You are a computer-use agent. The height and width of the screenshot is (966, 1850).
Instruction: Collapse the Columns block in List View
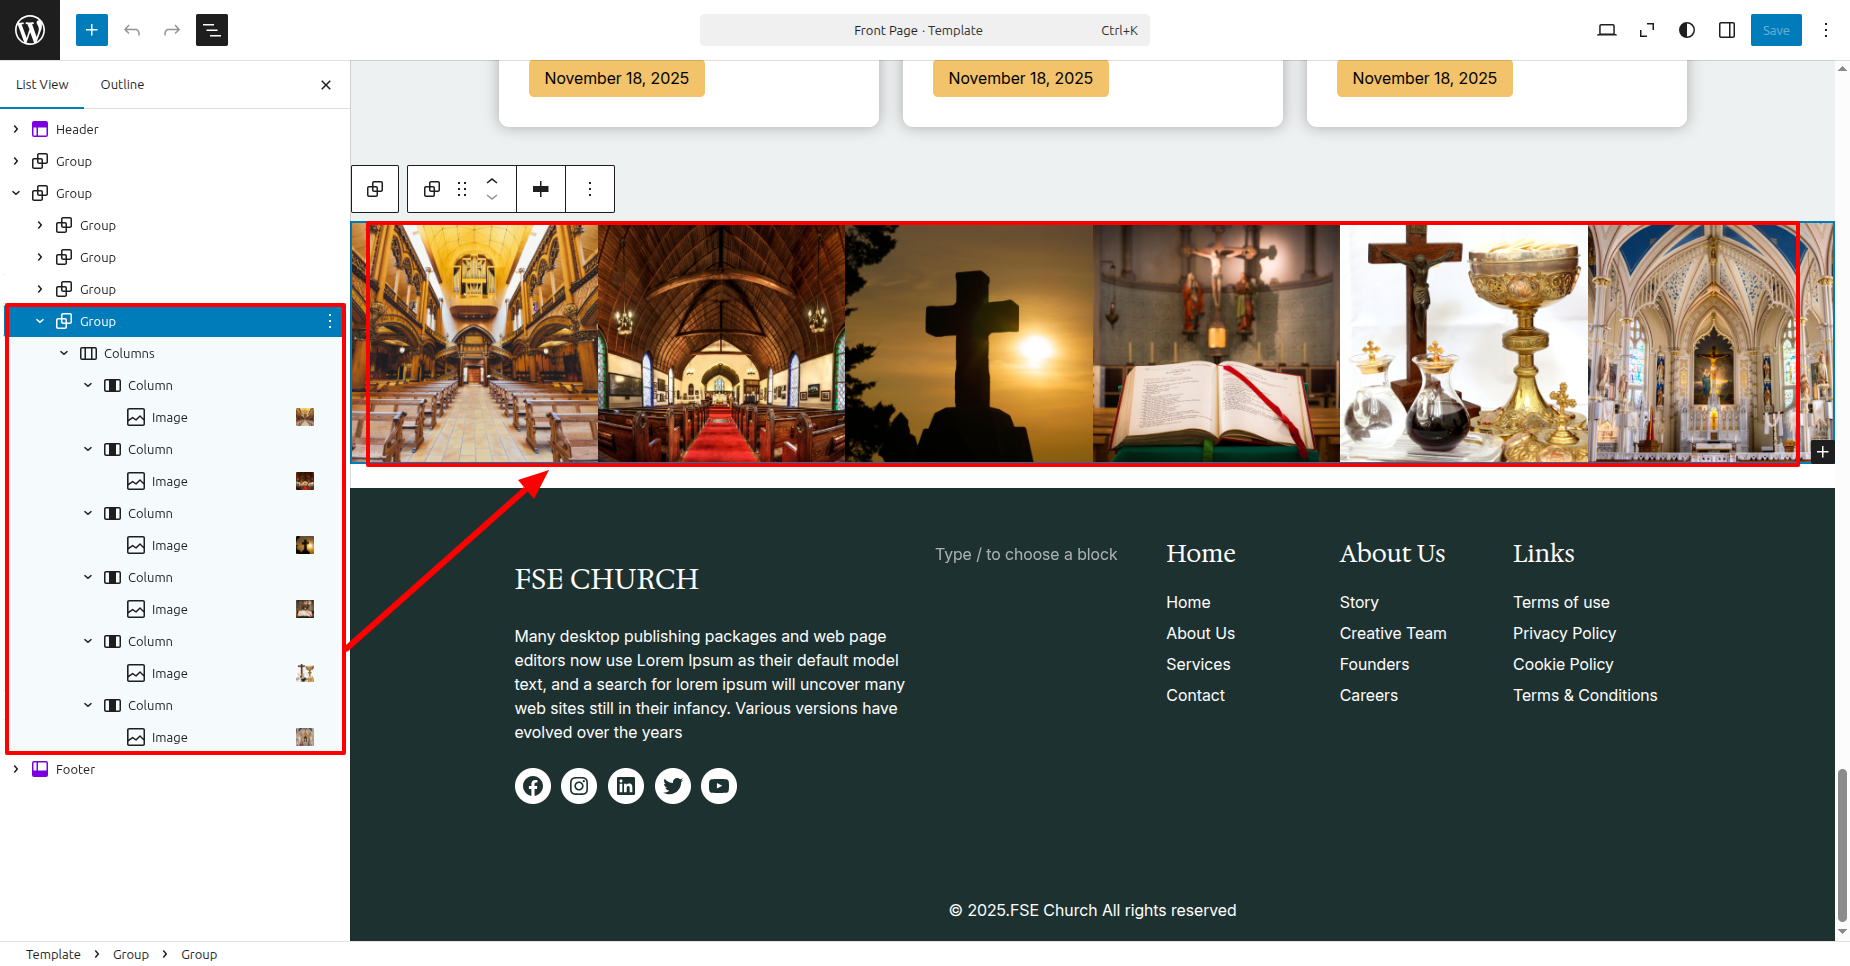(64, 353)
